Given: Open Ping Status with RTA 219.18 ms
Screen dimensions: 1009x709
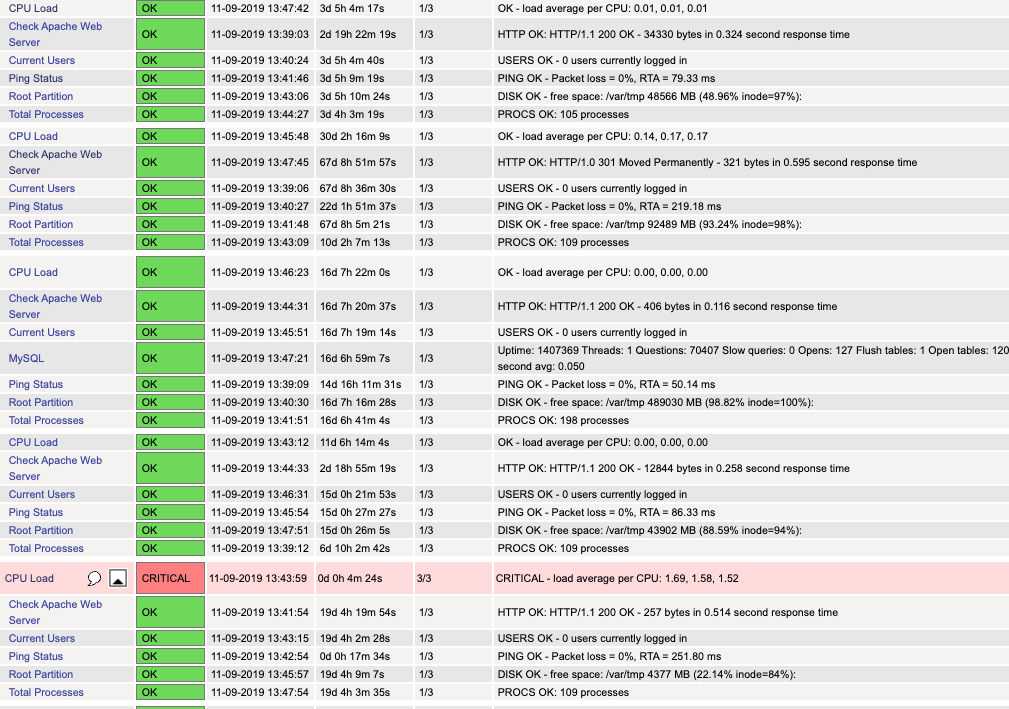Looking at the screenshot, I should (36, 206).
